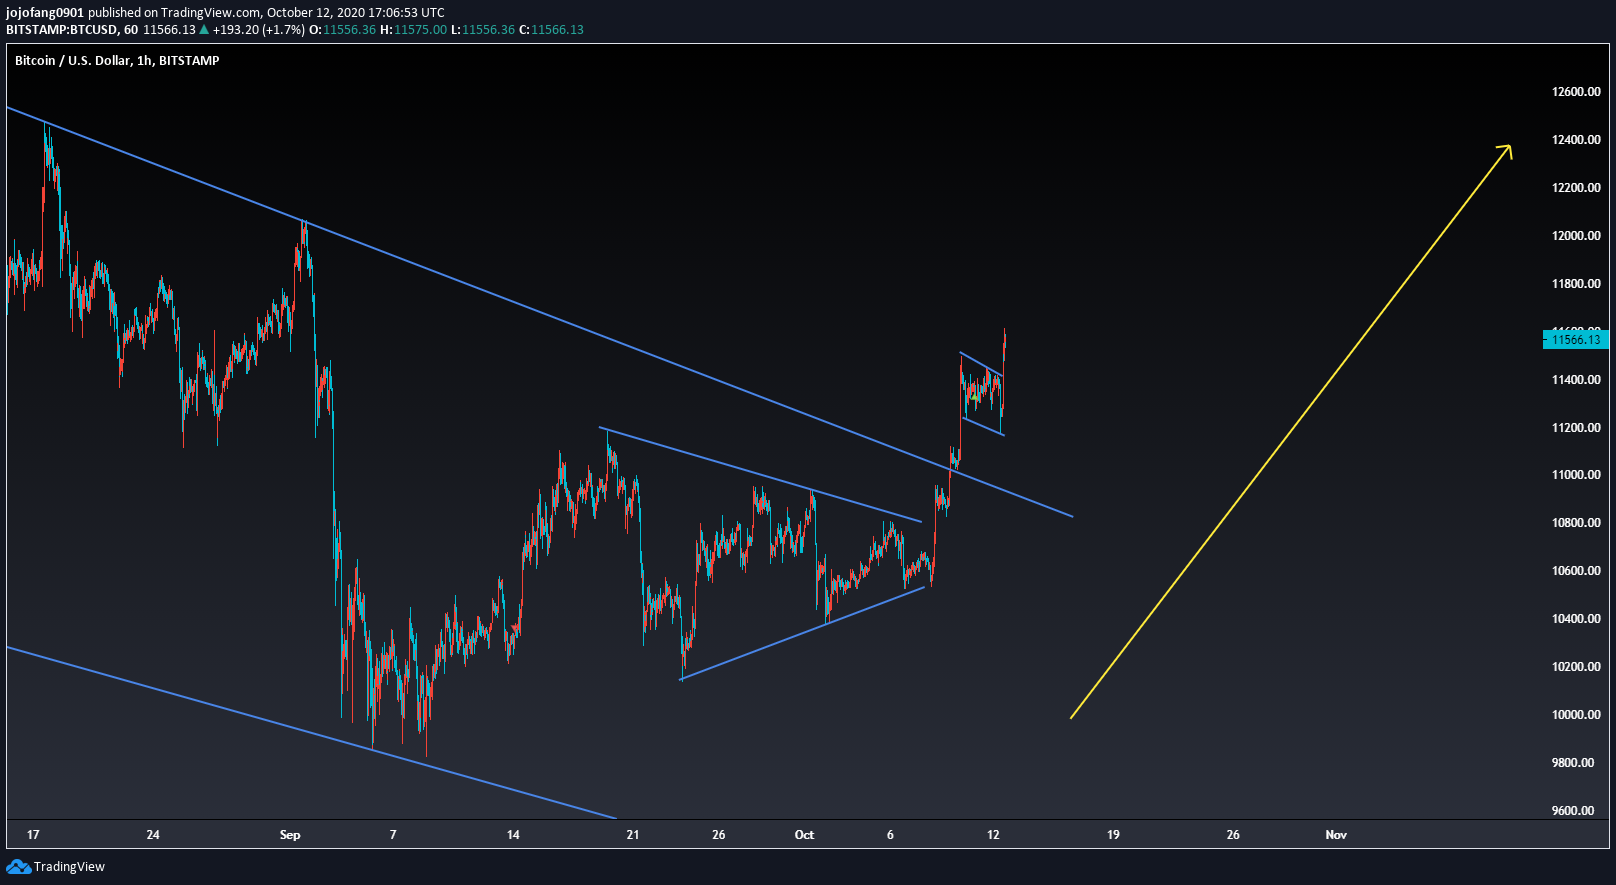Click the Oct date label on time axis
Image resolution: width=1616 pixels, height=885 pixels.
tap(804, 835)
